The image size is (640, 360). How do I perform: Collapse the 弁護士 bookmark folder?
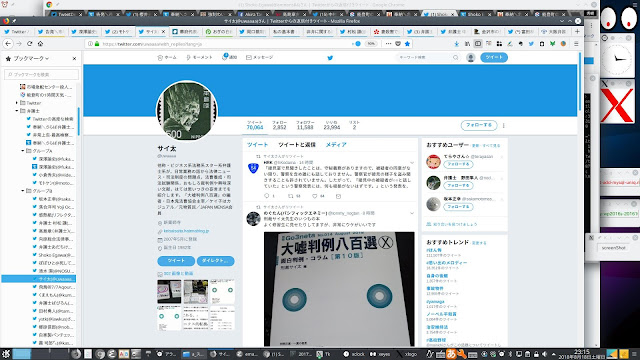(17, 111)
